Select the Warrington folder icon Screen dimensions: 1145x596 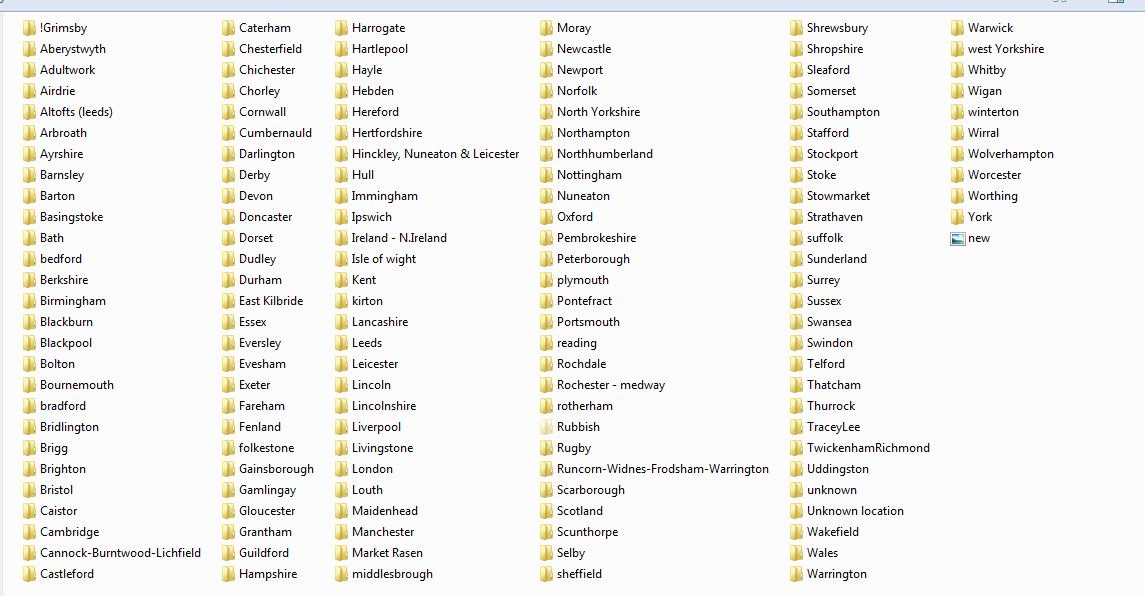coord(796,574)
